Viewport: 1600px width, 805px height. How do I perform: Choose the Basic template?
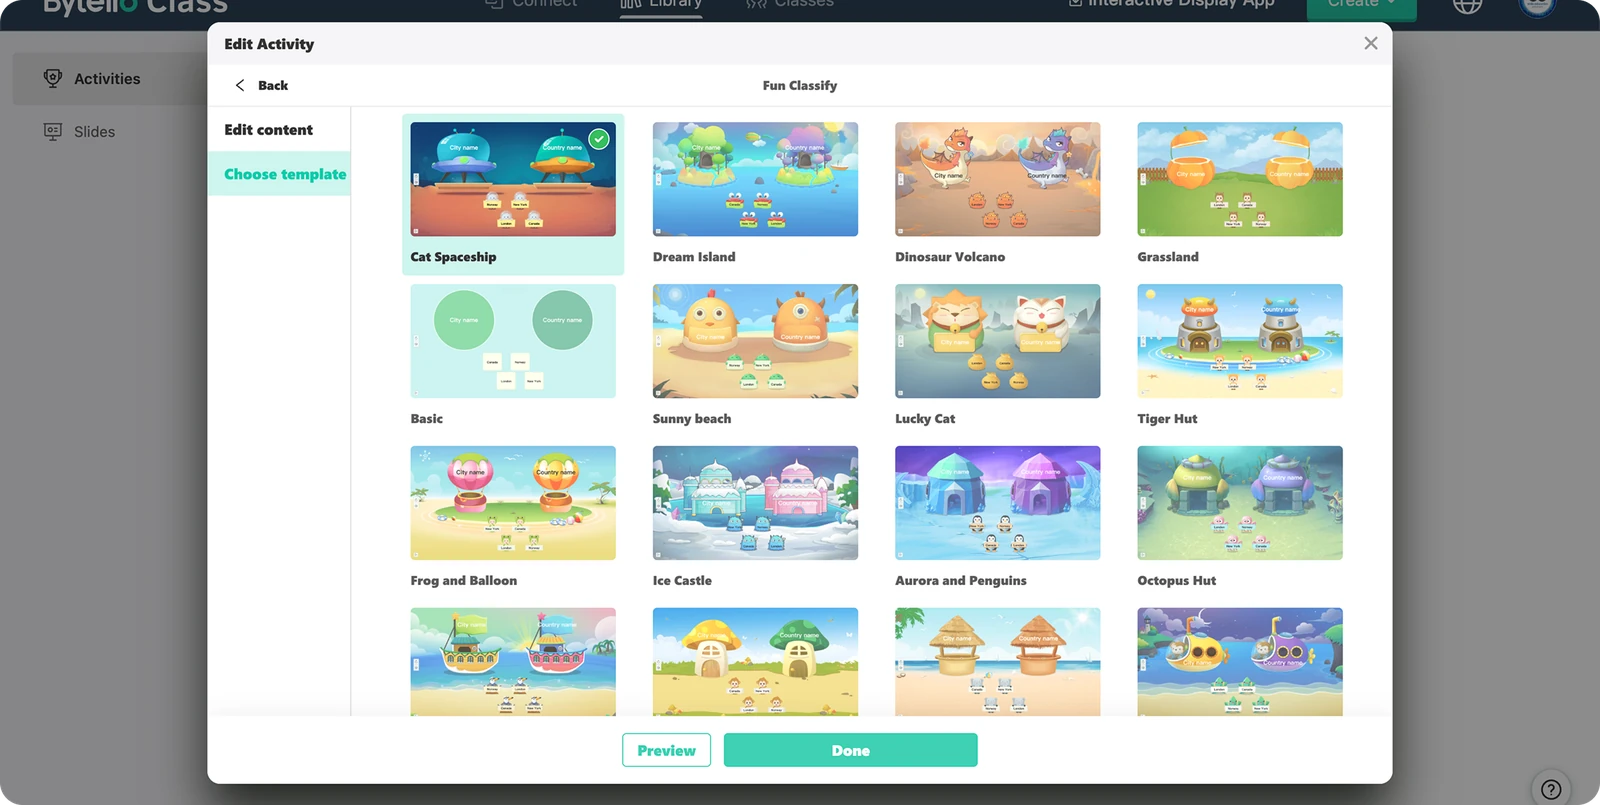[x=513, y=341]
